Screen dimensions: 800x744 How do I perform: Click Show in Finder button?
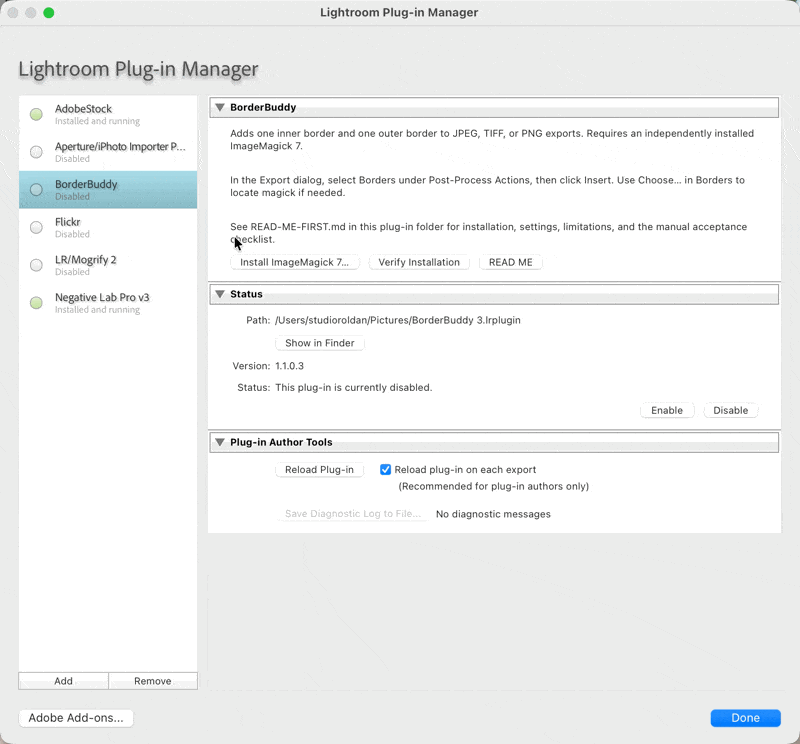pos(320,343)
